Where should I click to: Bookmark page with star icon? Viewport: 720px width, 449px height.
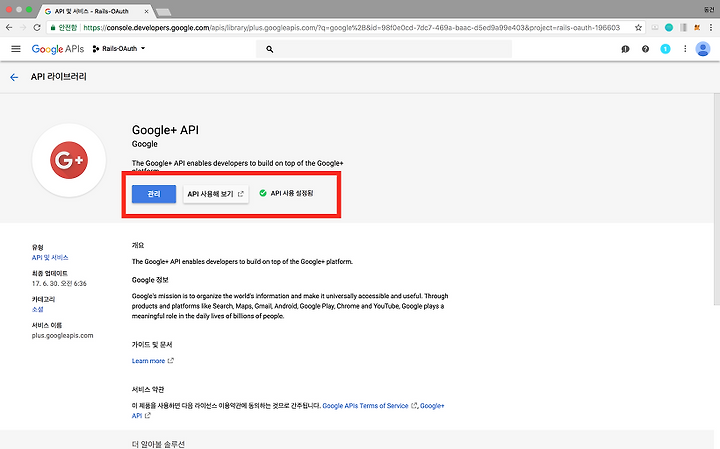pyautogui.click(x=638, y=28)
